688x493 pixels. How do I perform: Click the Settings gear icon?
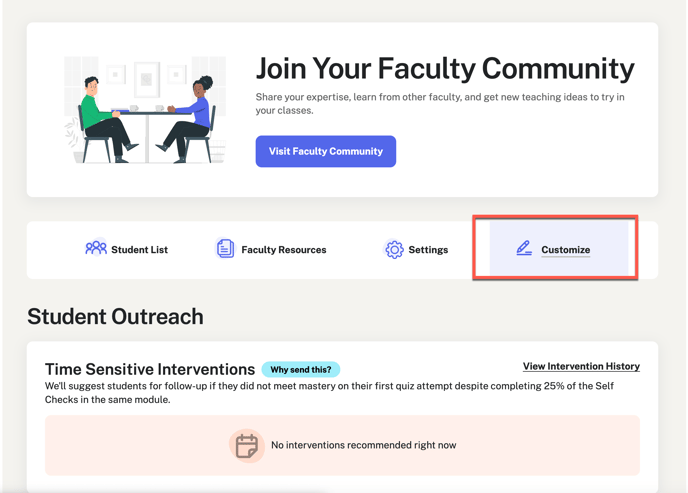[394, 249]
